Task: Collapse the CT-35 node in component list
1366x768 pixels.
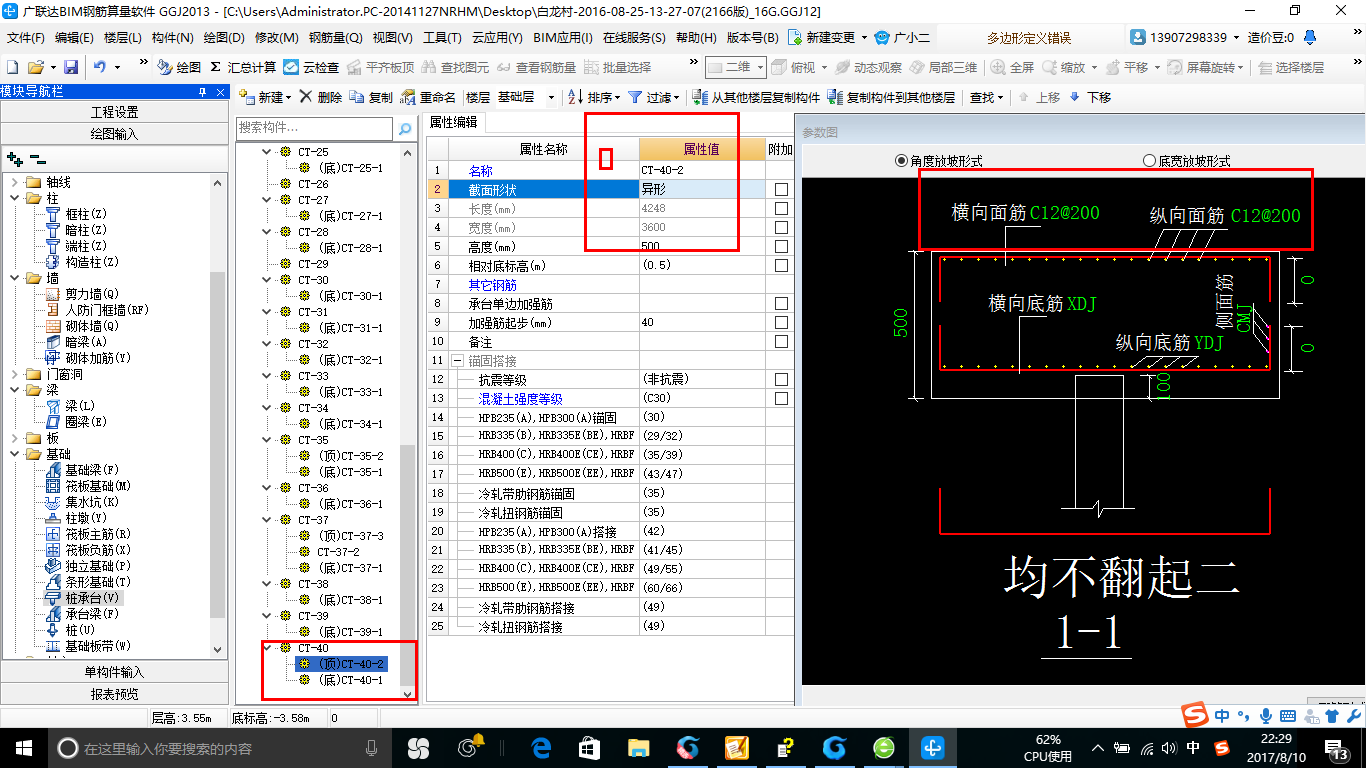Action: (x=265, y=440)
